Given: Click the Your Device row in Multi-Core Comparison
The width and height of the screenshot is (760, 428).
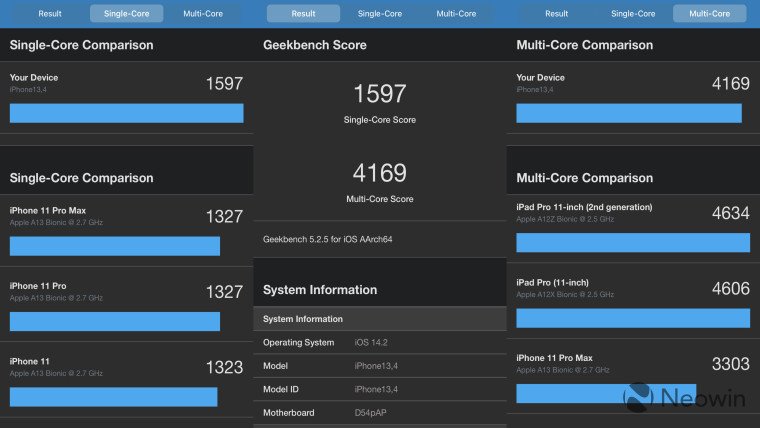Looking at the screenshot, I should 633,97.
